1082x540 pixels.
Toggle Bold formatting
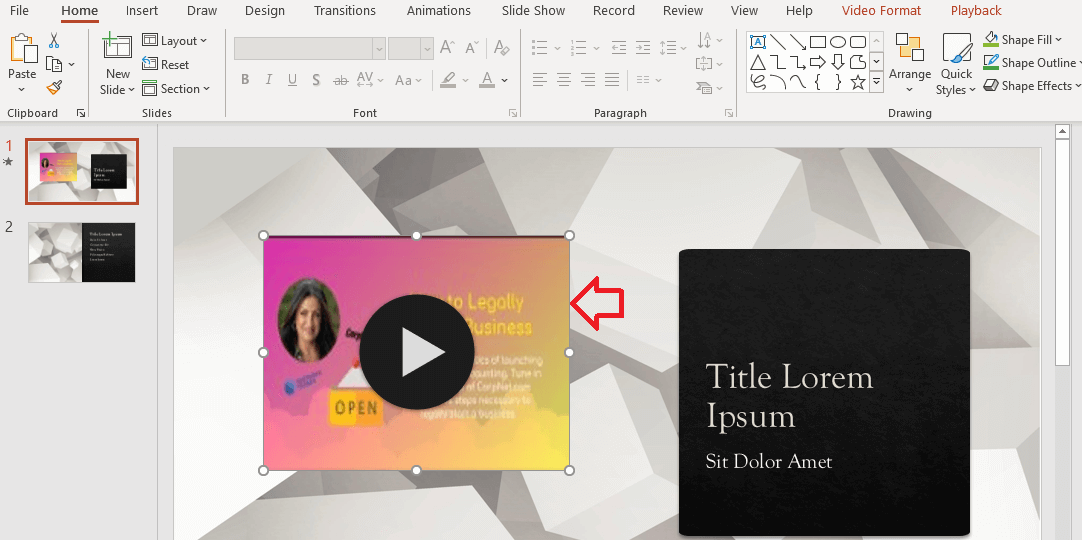[245, 80]
